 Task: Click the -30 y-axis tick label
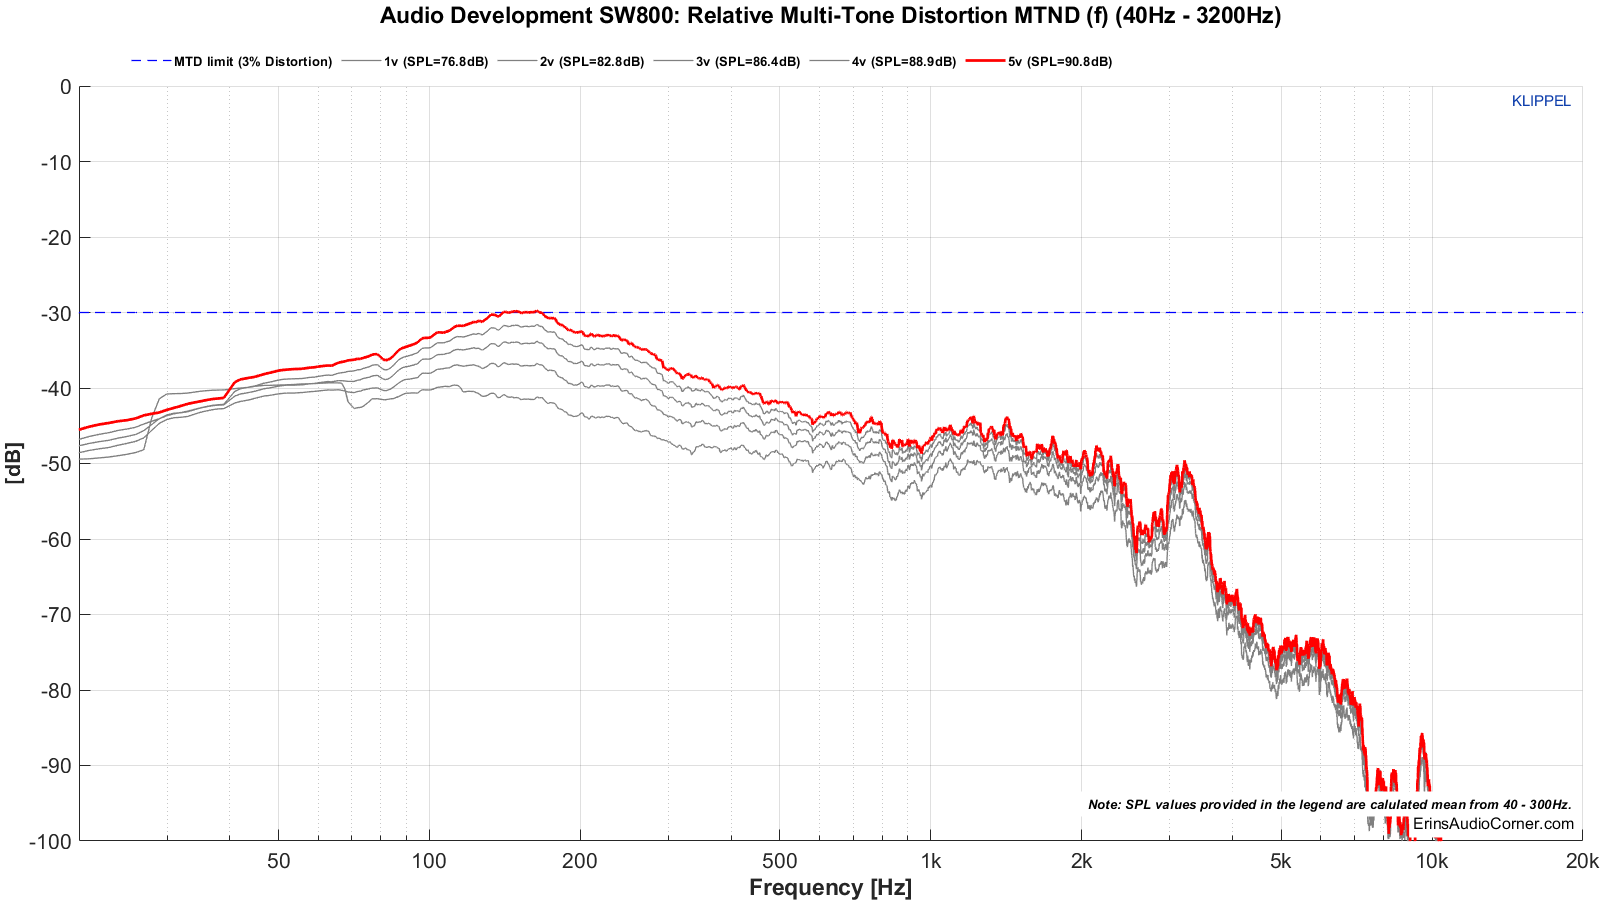pyautogui.click(x=56, y=313)
